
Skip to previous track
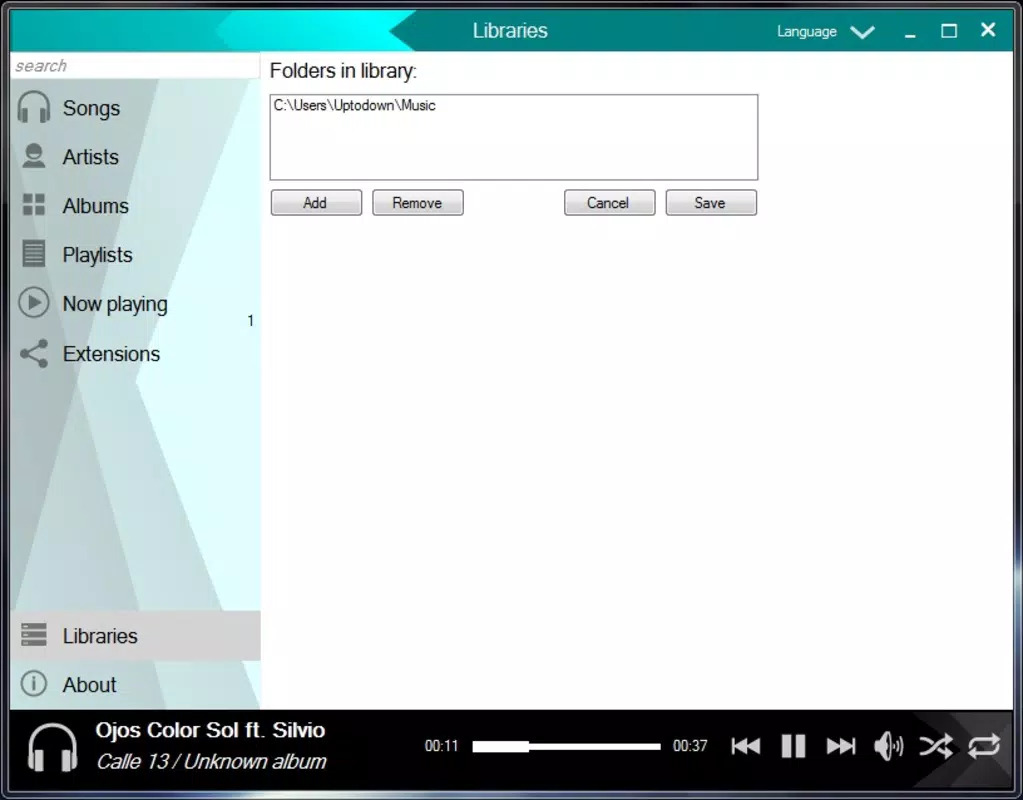pyautogui.click(x=746, y=746)
